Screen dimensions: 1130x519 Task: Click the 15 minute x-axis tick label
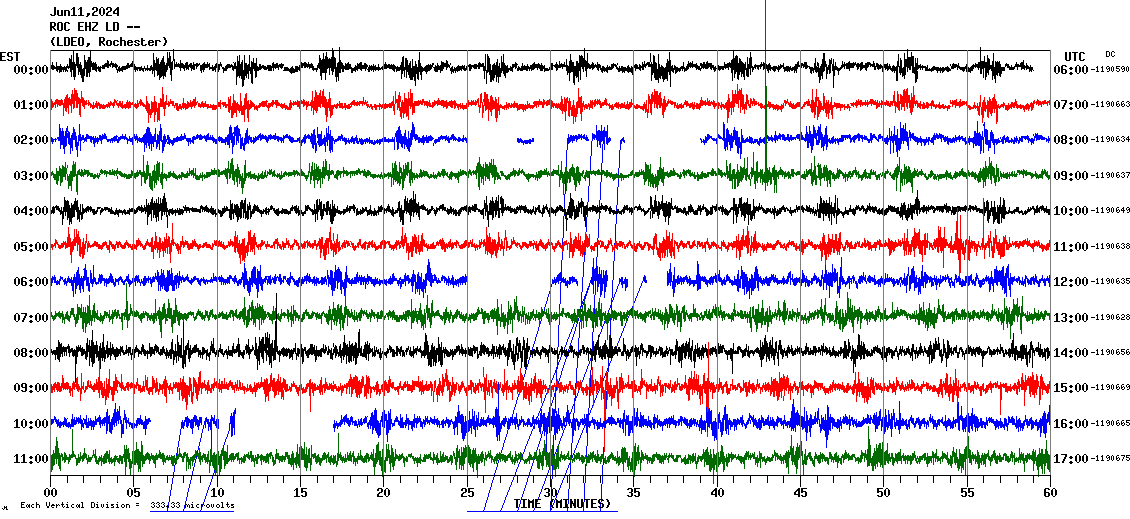[x=300, y=492]
